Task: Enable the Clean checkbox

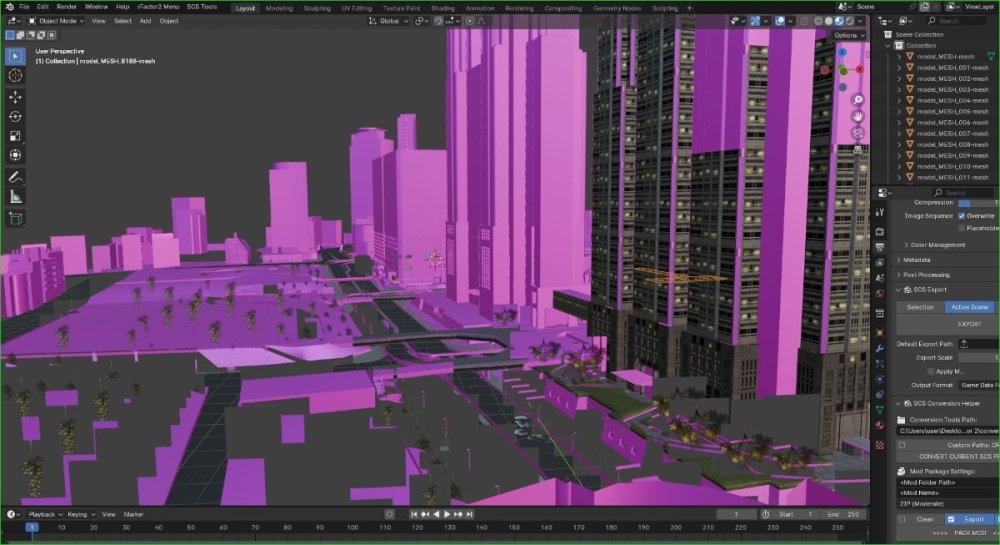Action: pos(902,520)
